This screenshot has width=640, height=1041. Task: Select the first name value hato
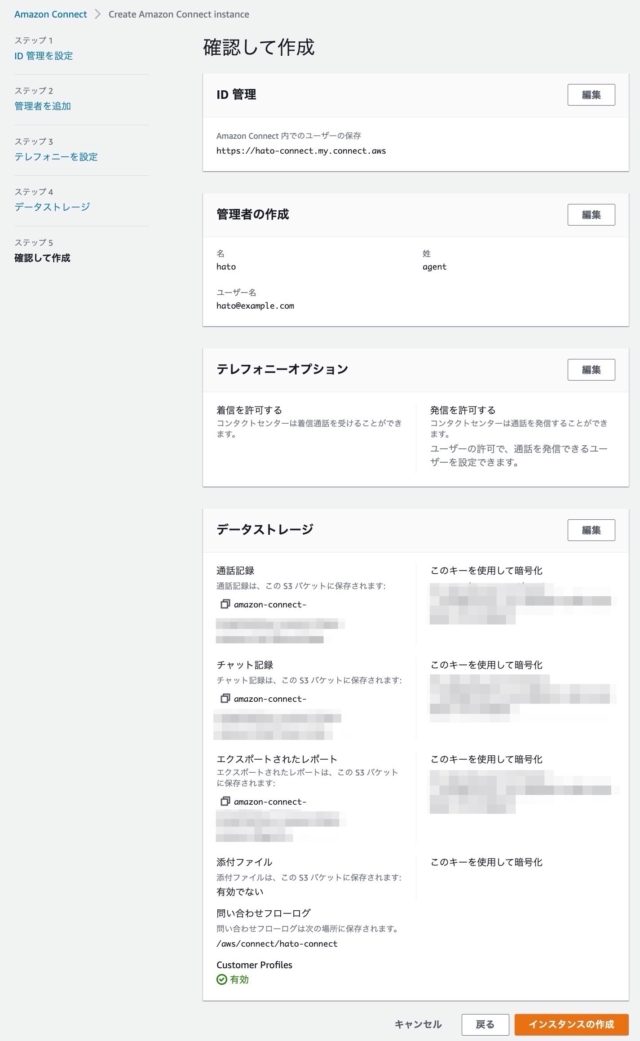coord(226,266)
